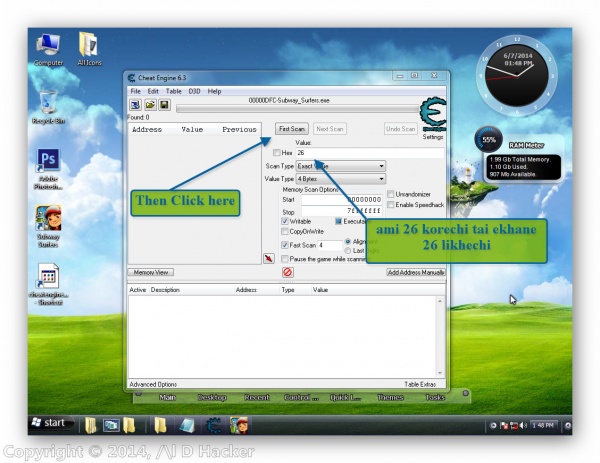Viewport: 600px width, 463px height.
Task: Click the Subway Surfers taskbar icon
Action: pos(238,426)
